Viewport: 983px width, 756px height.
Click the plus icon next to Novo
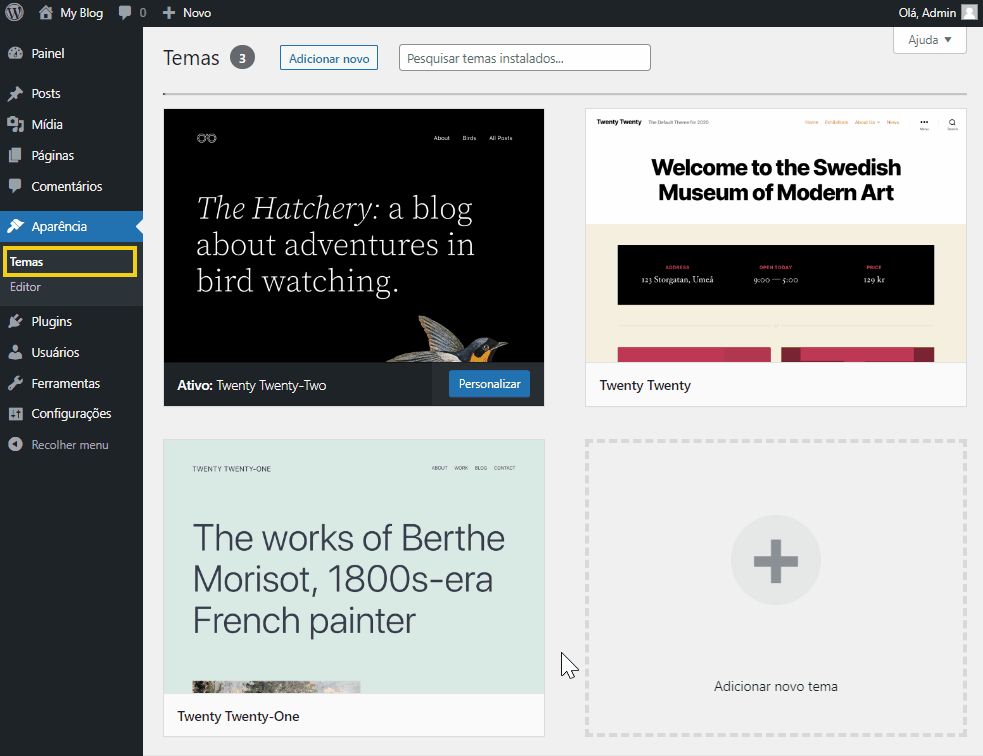coord(169,13)
